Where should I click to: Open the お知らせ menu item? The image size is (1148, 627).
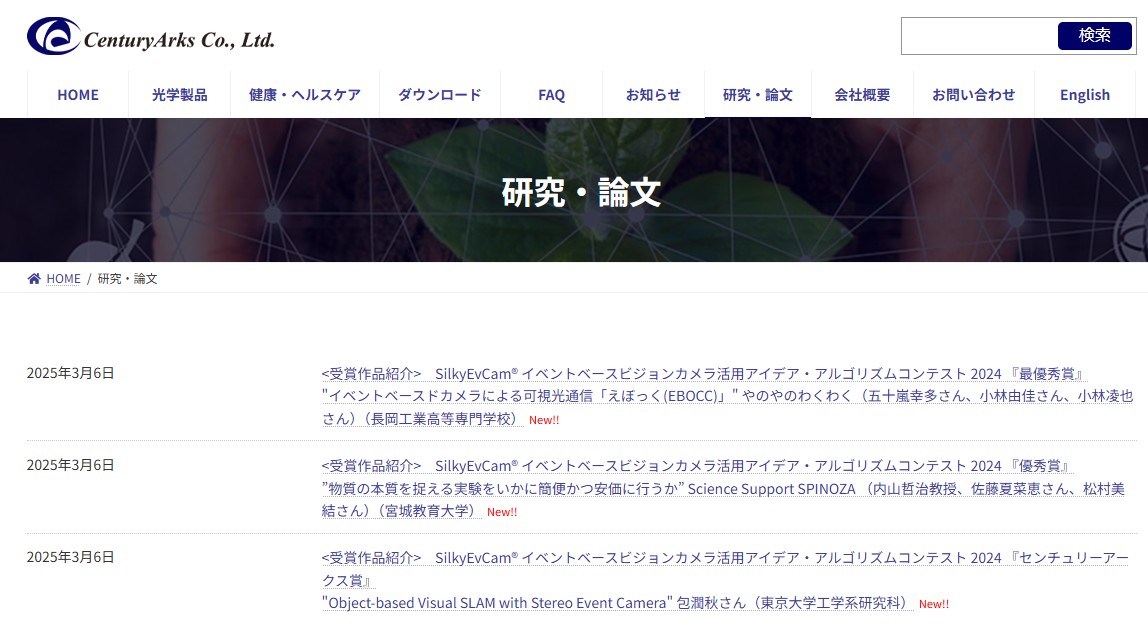point(653,94)
